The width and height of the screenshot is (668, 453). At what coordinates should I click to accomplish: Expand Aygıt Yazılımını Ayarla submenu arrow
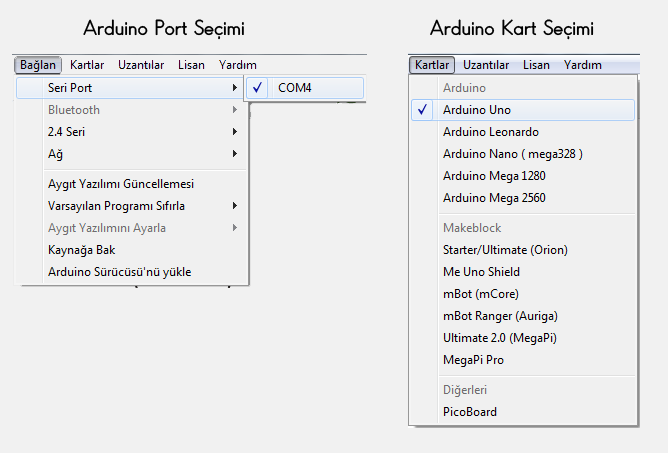(x=235, y=228)
